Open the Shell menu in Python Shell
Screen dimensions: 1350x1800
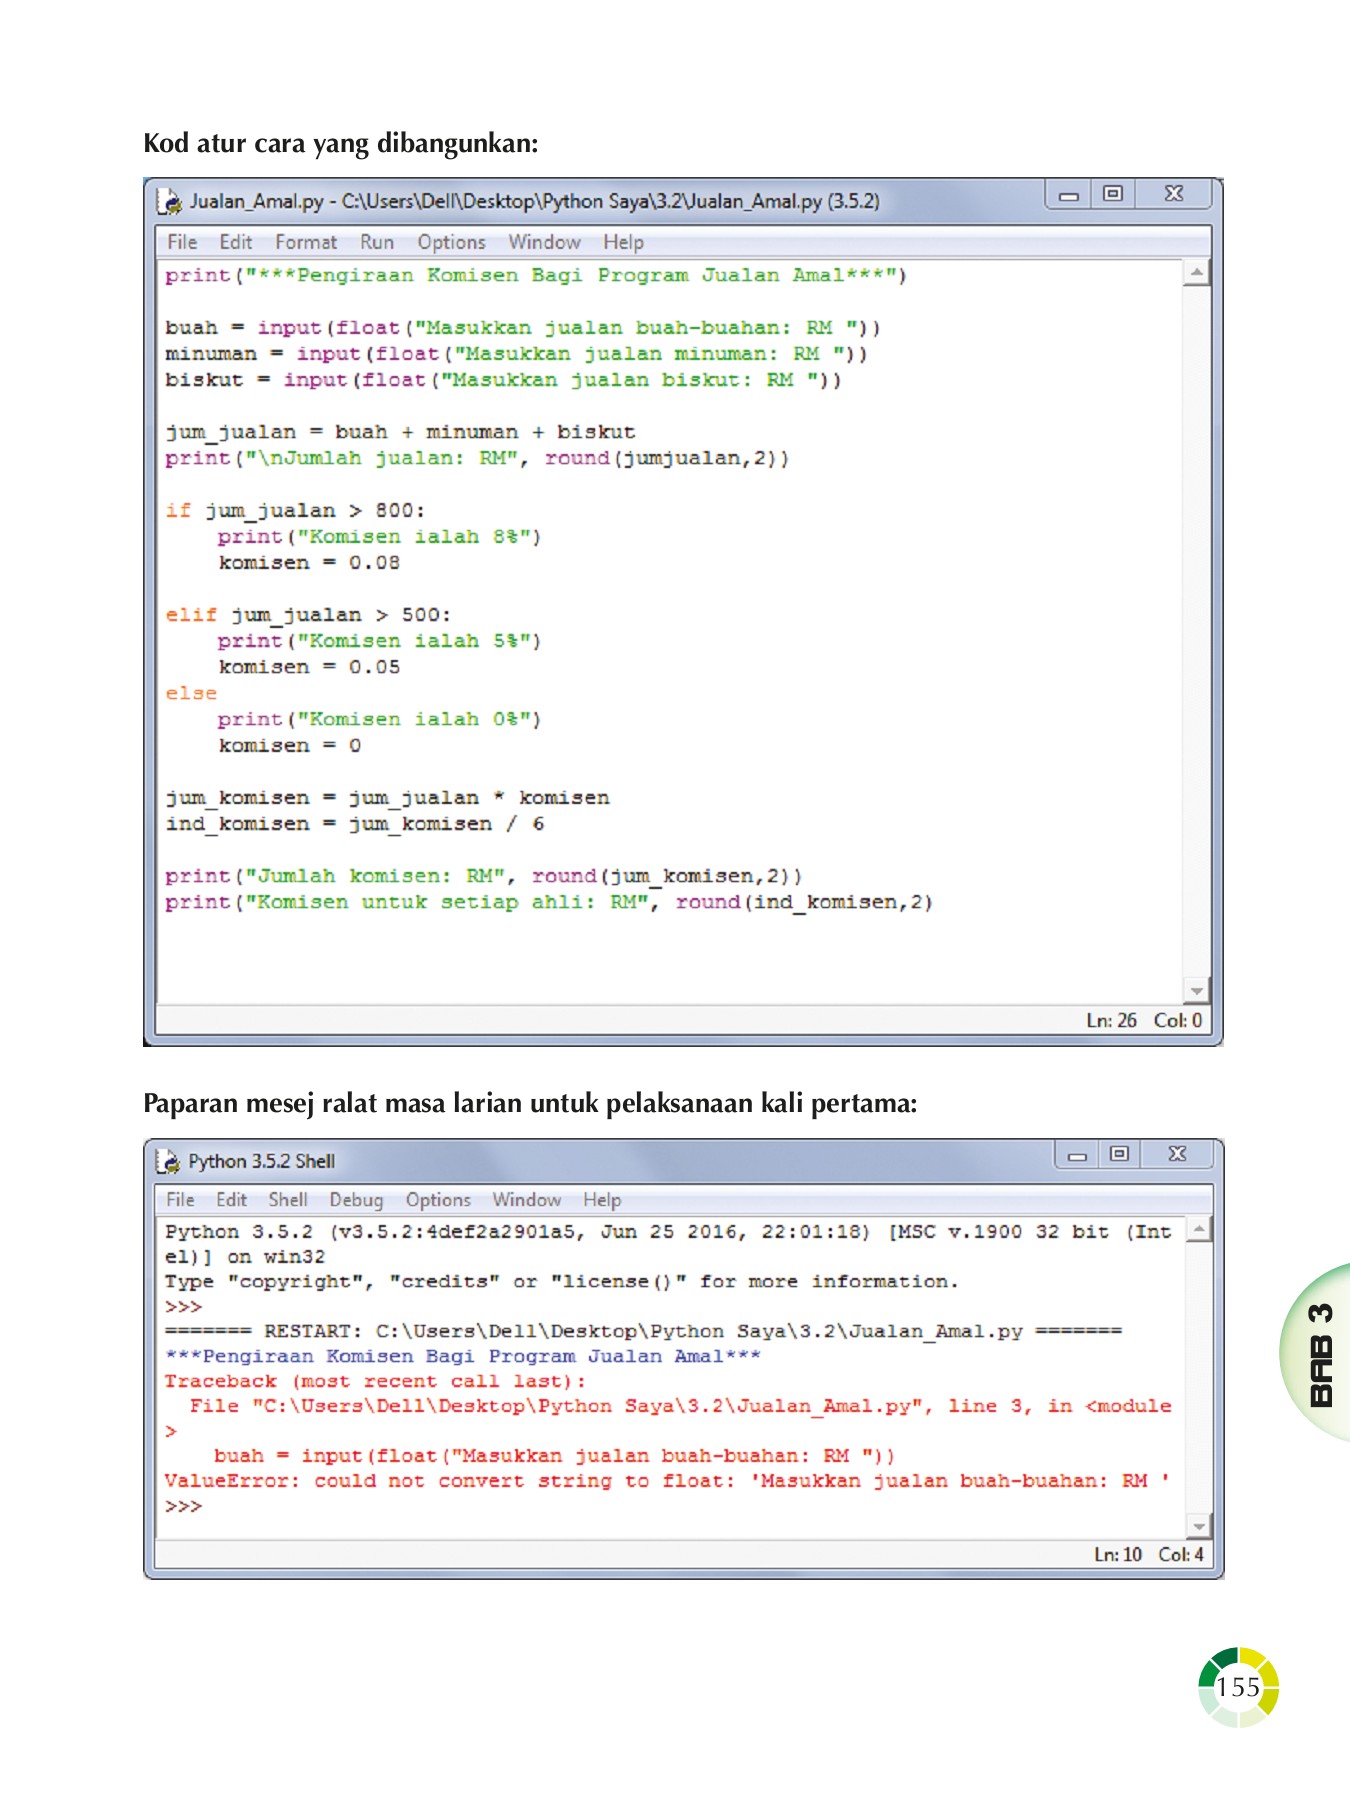pyautogui.click(x=288, y=1200)
